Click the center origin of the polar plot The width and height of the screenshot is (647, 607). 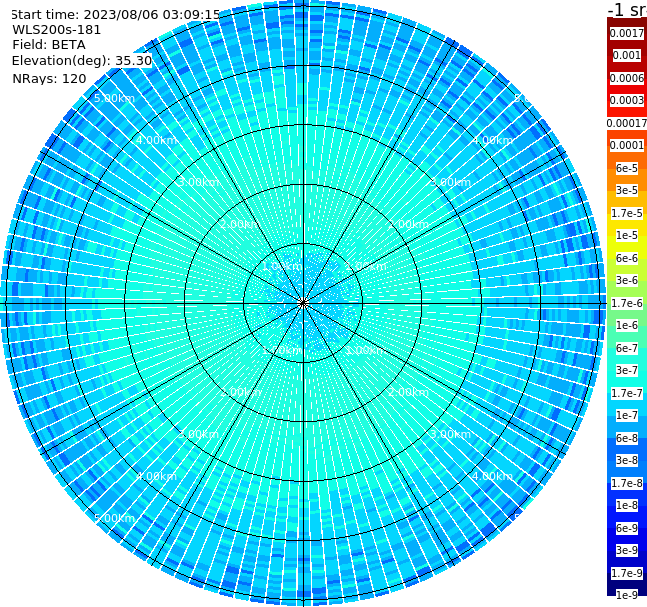[x=303, y=303]
